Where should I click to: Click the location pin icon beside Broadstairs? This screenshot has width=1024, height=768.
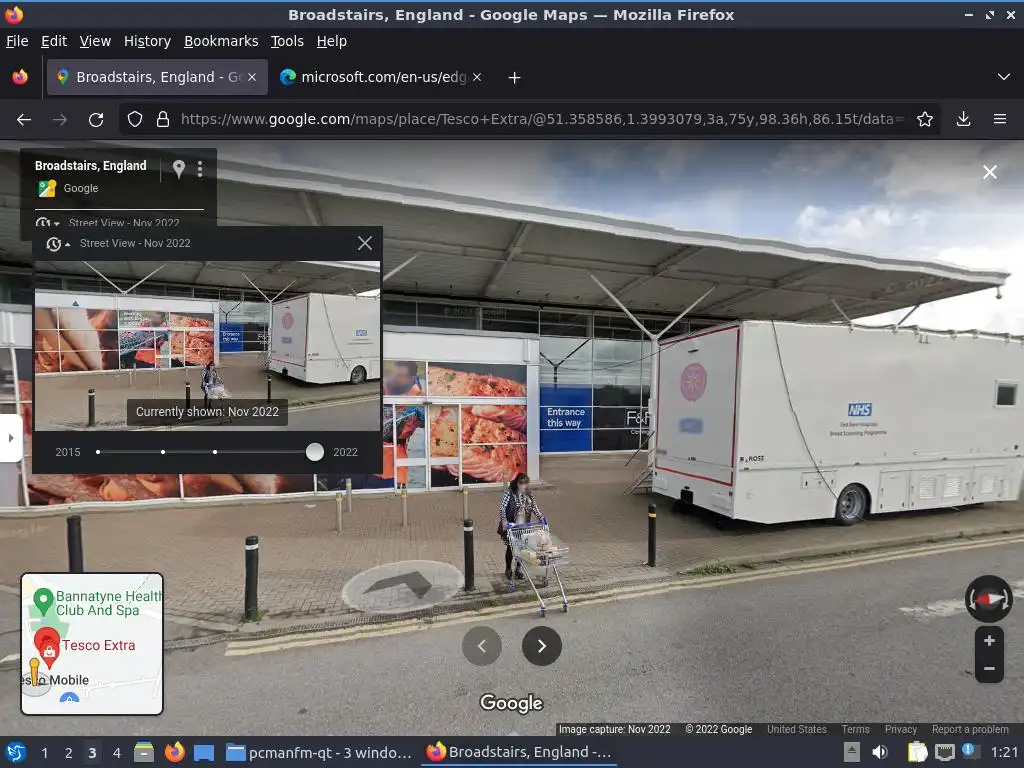(178, 168)
